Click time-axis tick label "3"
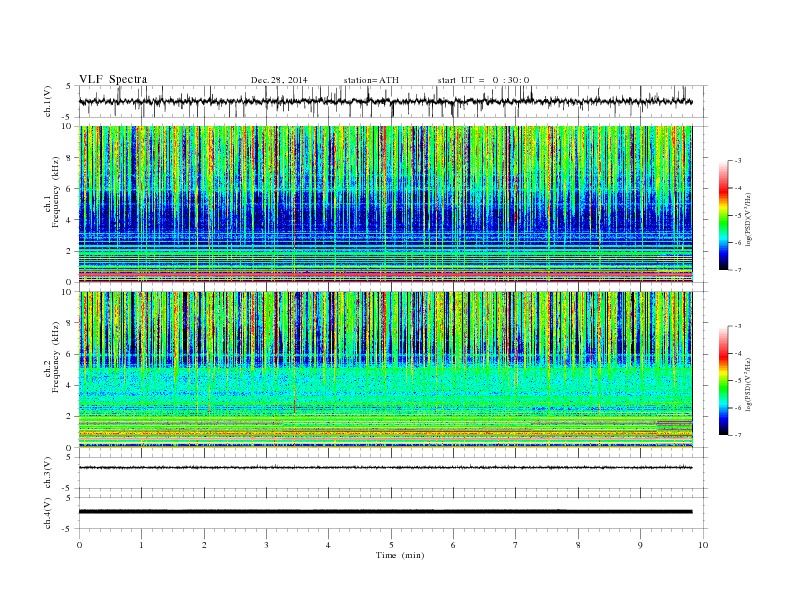The width and height of the screenshot is (792, 612). [x=267, y=545]
